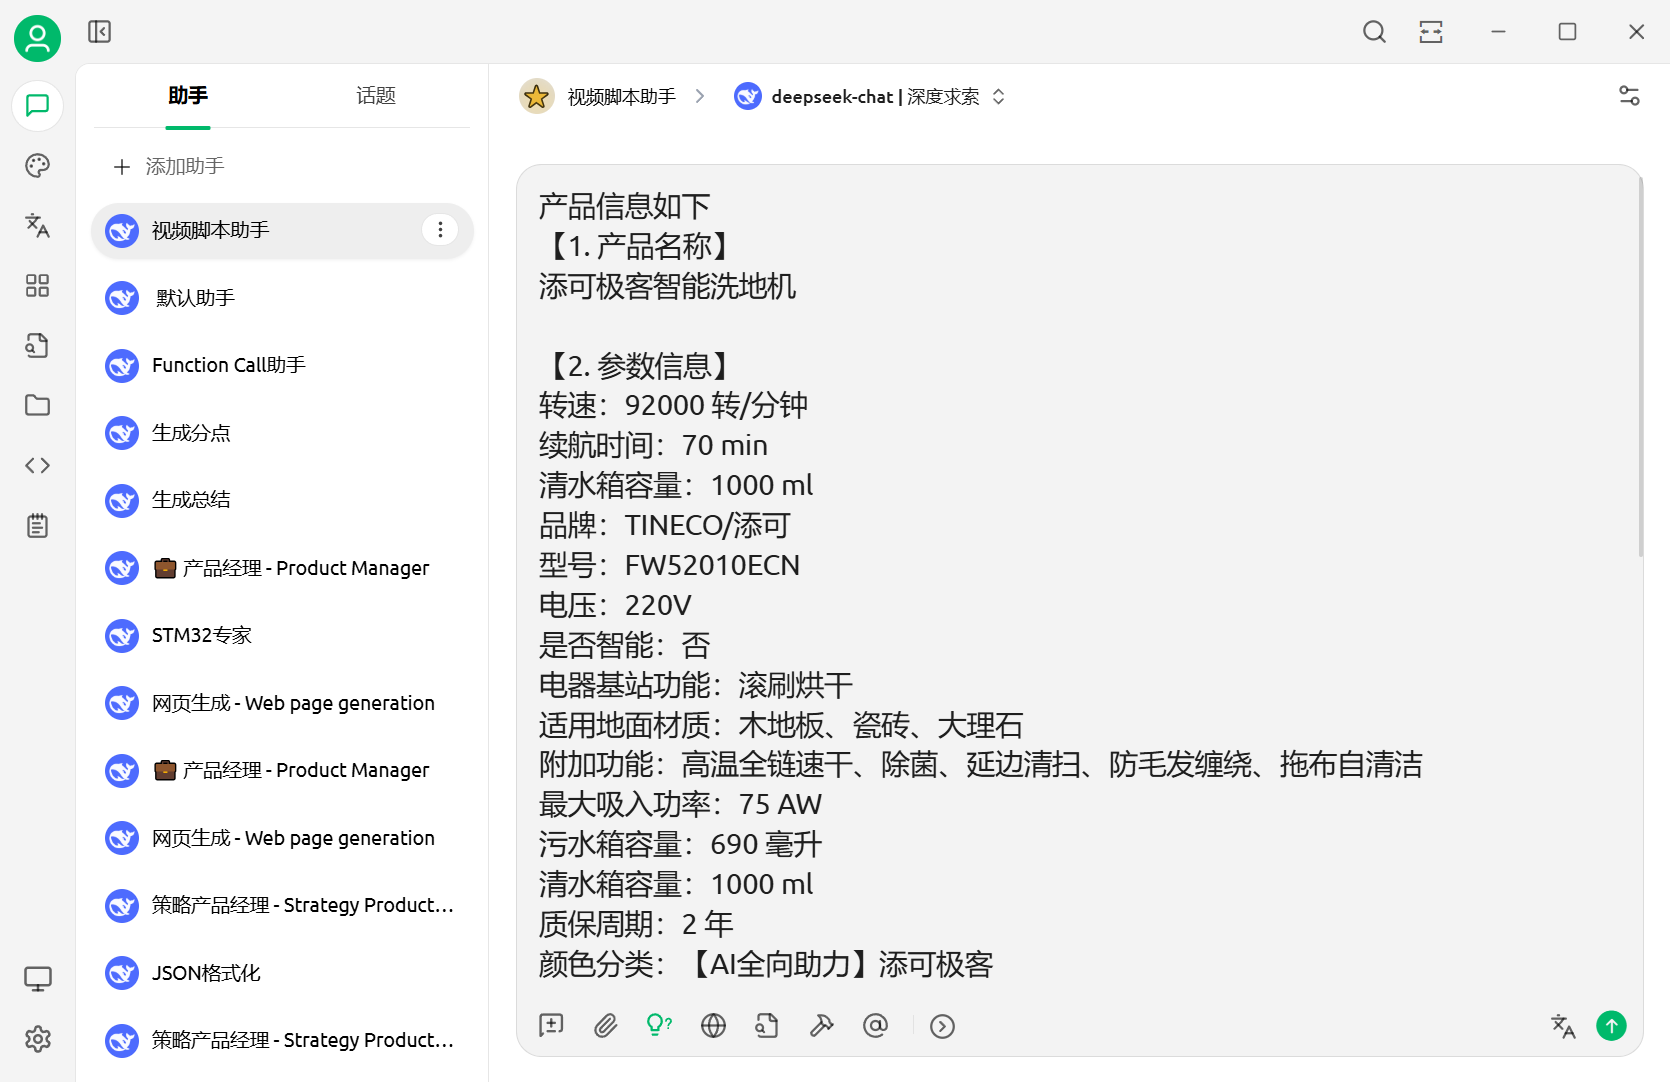Click the expand view icon beside search
This screenshot has height=1082, width=1670.
[x=1431, y=32]
